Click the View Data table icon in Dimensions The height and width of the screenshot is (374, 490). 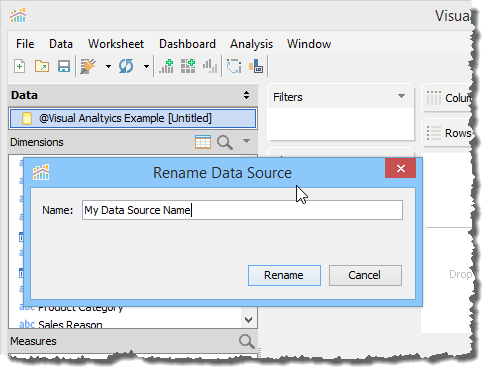tap(203, 142)
